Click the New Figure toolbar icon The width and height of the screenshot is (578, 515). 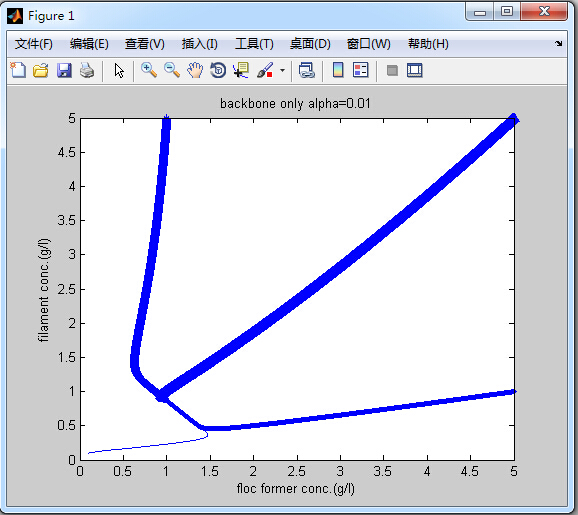(x=18, y=70)
